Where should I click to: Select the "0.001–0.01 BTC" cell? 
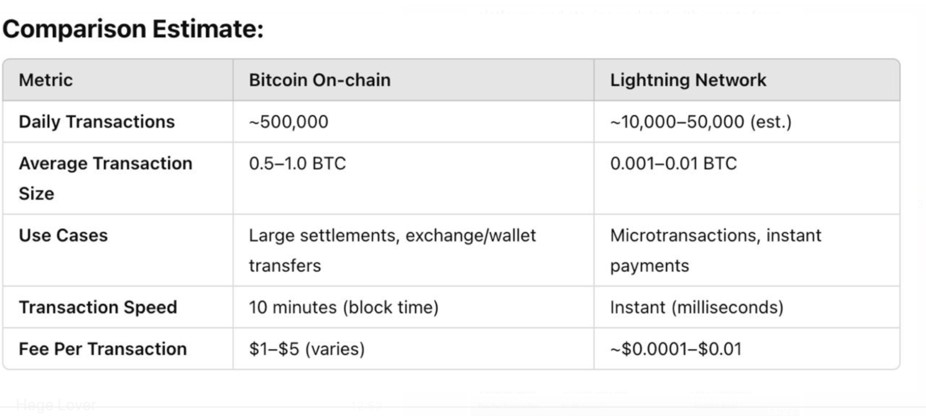tap(673, 163)
